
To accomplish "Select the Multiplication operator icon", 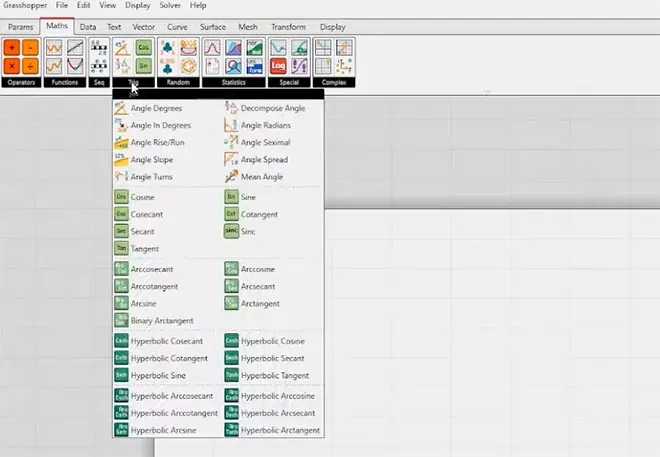I will [12, 66].
